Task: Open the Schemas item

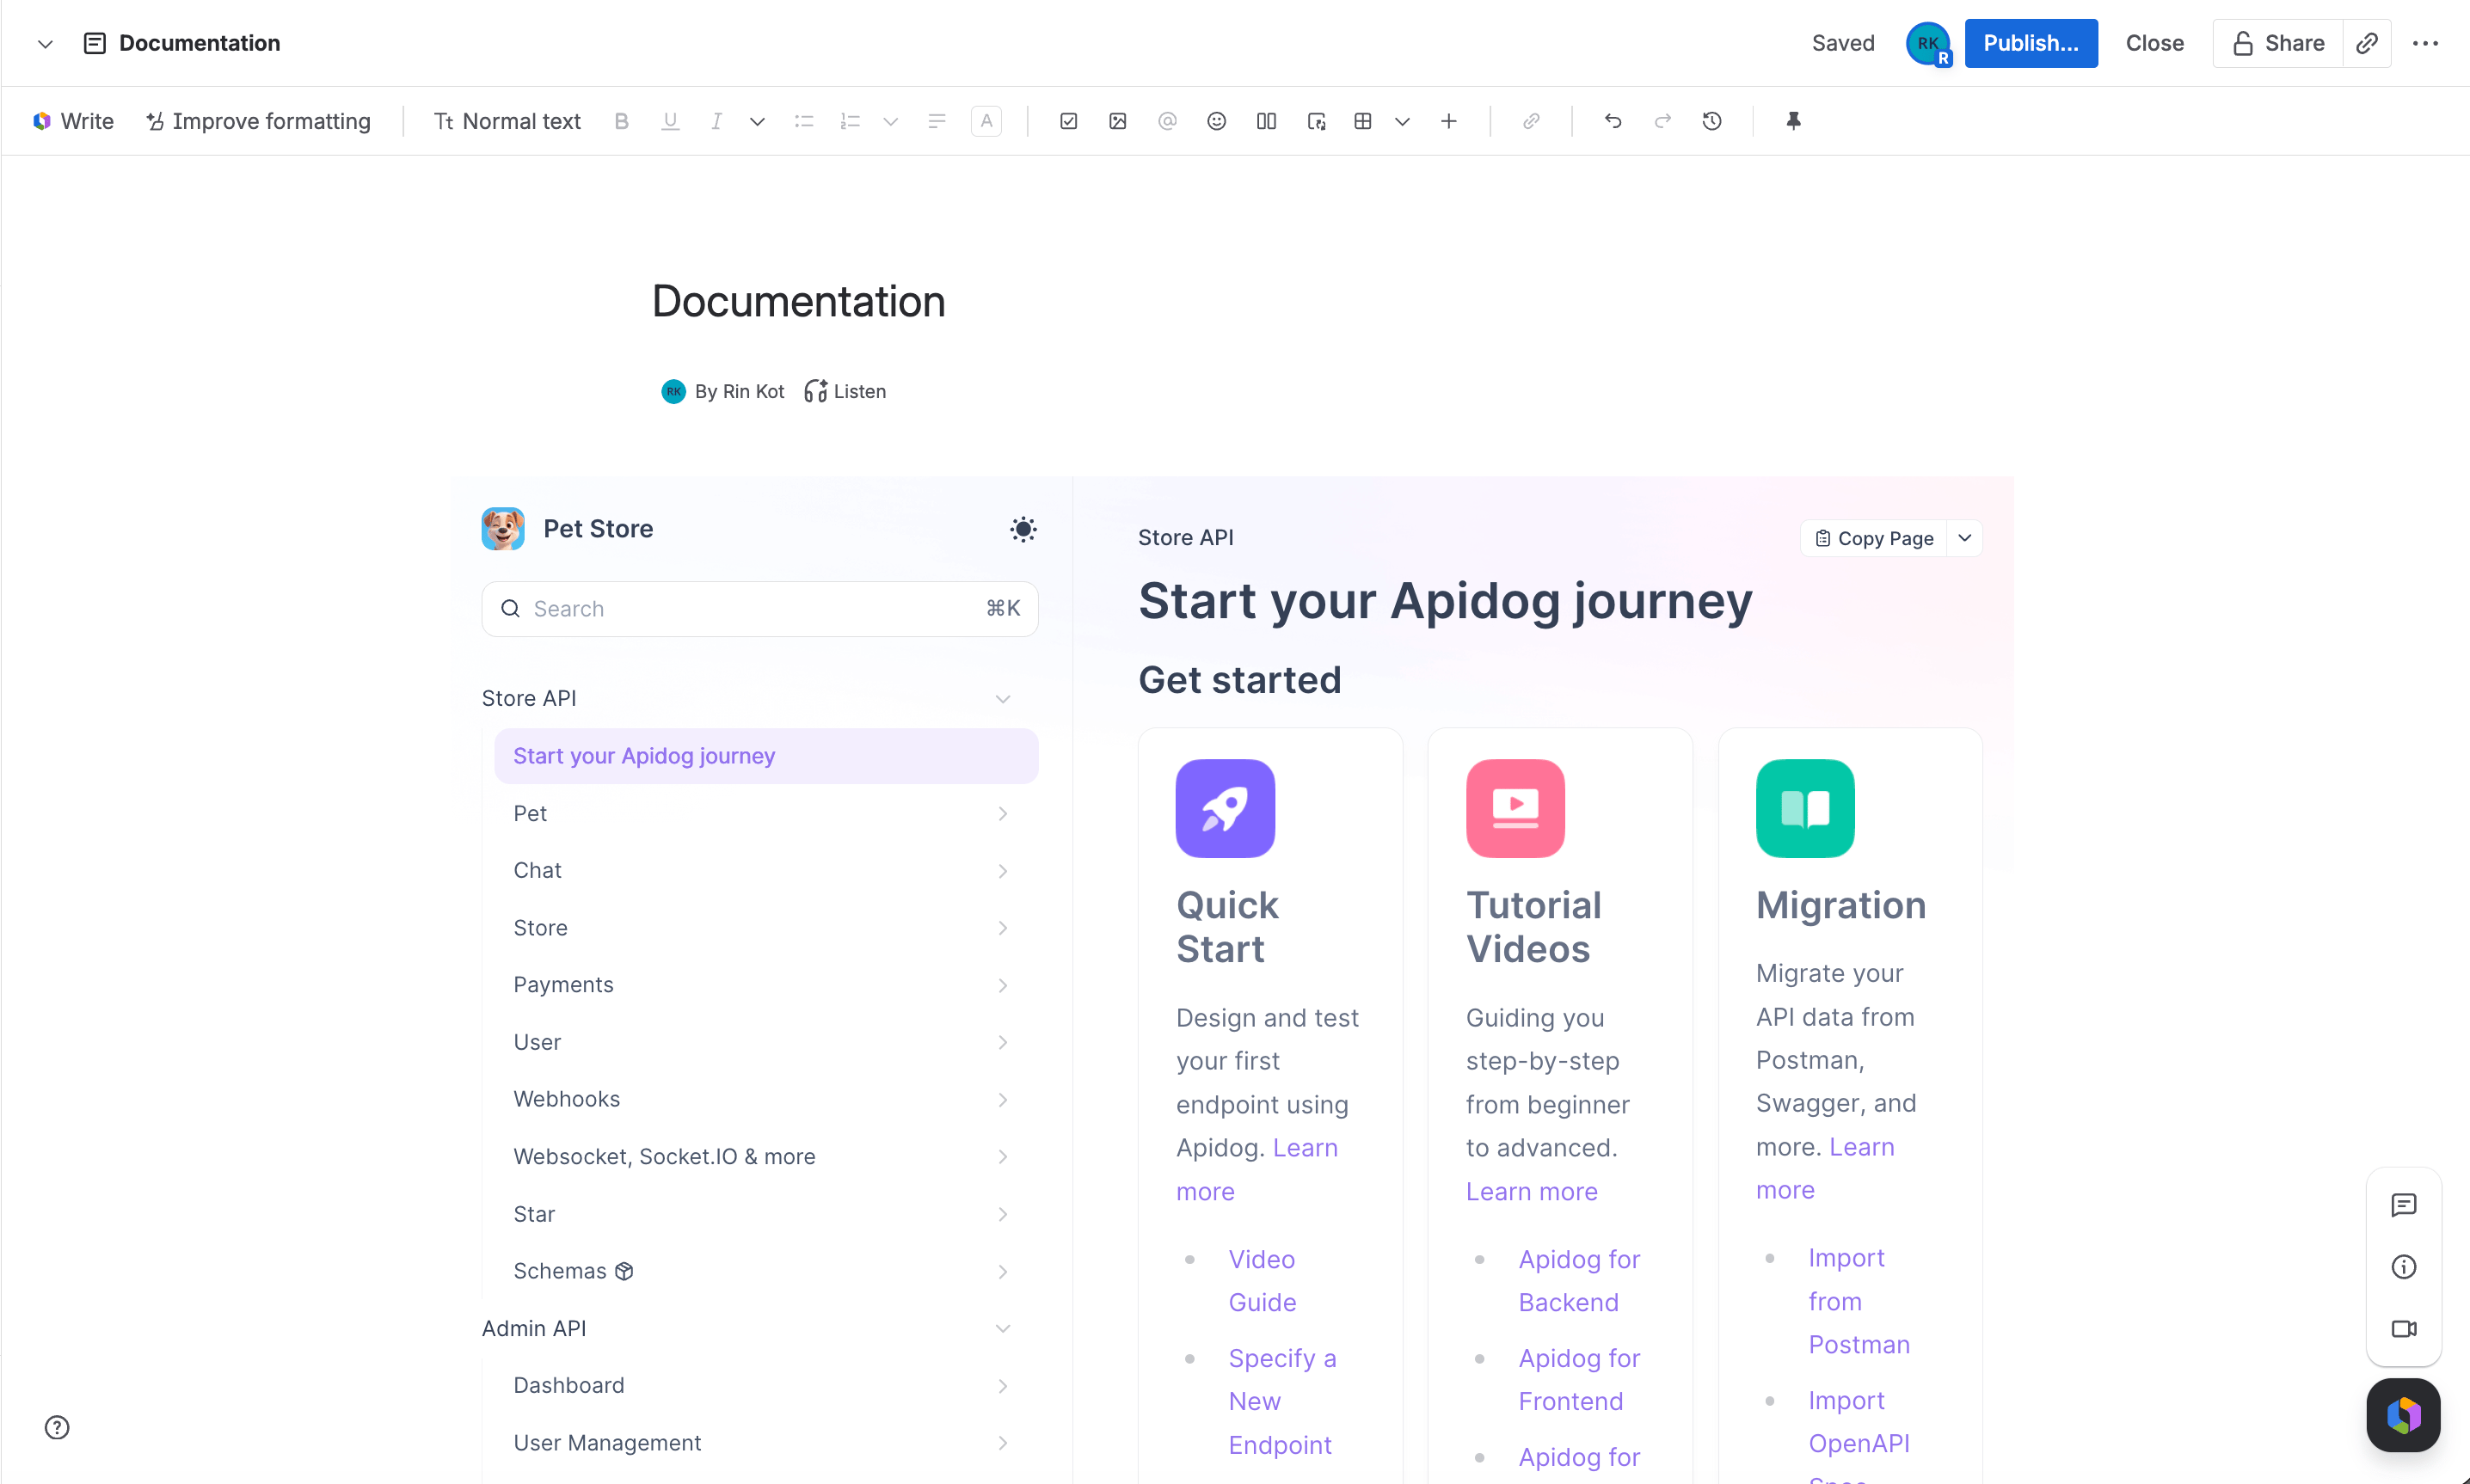Action: [766, 1271]
